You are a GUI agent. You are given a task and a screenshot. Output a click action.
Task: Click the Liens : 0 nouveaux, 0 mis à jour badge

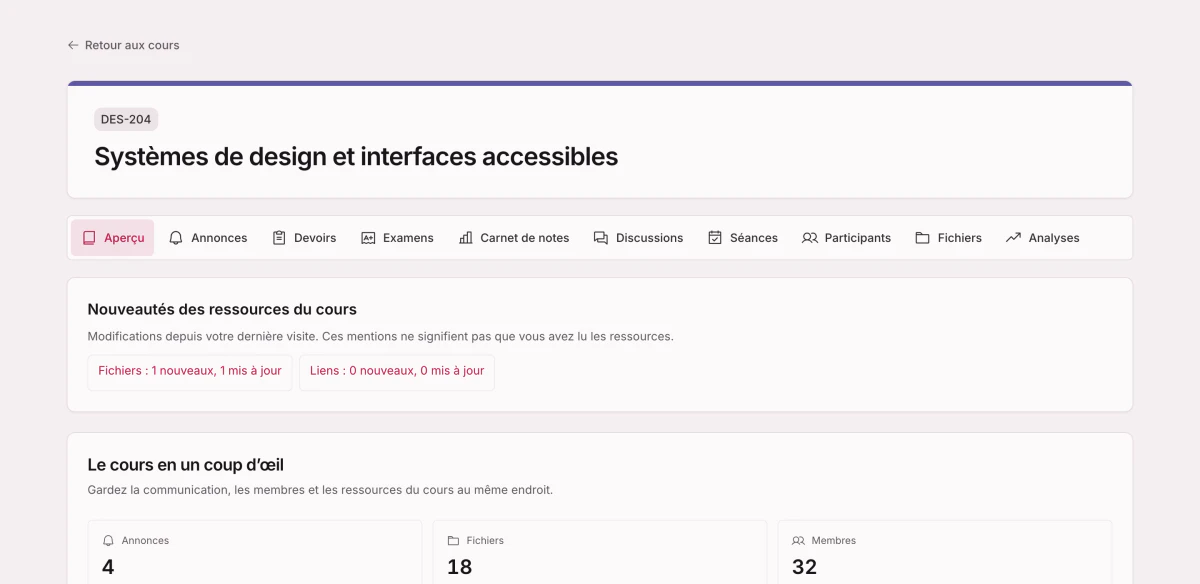click(x=397, y=371)
